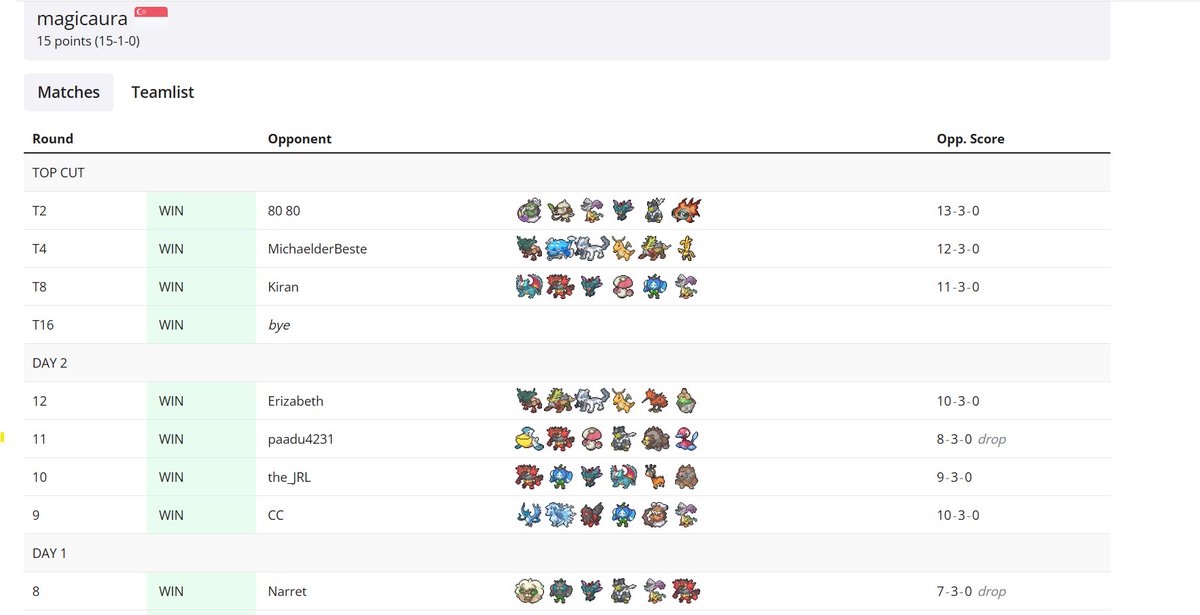Collapse the TOP CUT section
The width and height of the screenshot is (1200, 615).
click(58, 172)
